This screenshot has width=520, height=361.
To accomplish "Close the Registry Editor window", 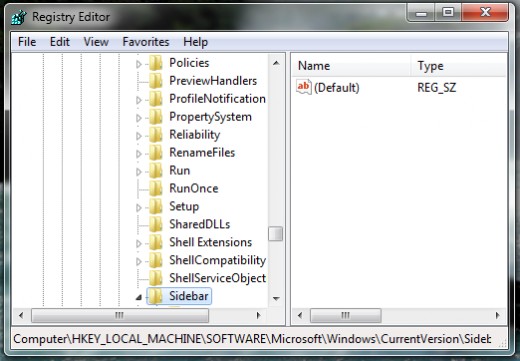I will point(485,13).
